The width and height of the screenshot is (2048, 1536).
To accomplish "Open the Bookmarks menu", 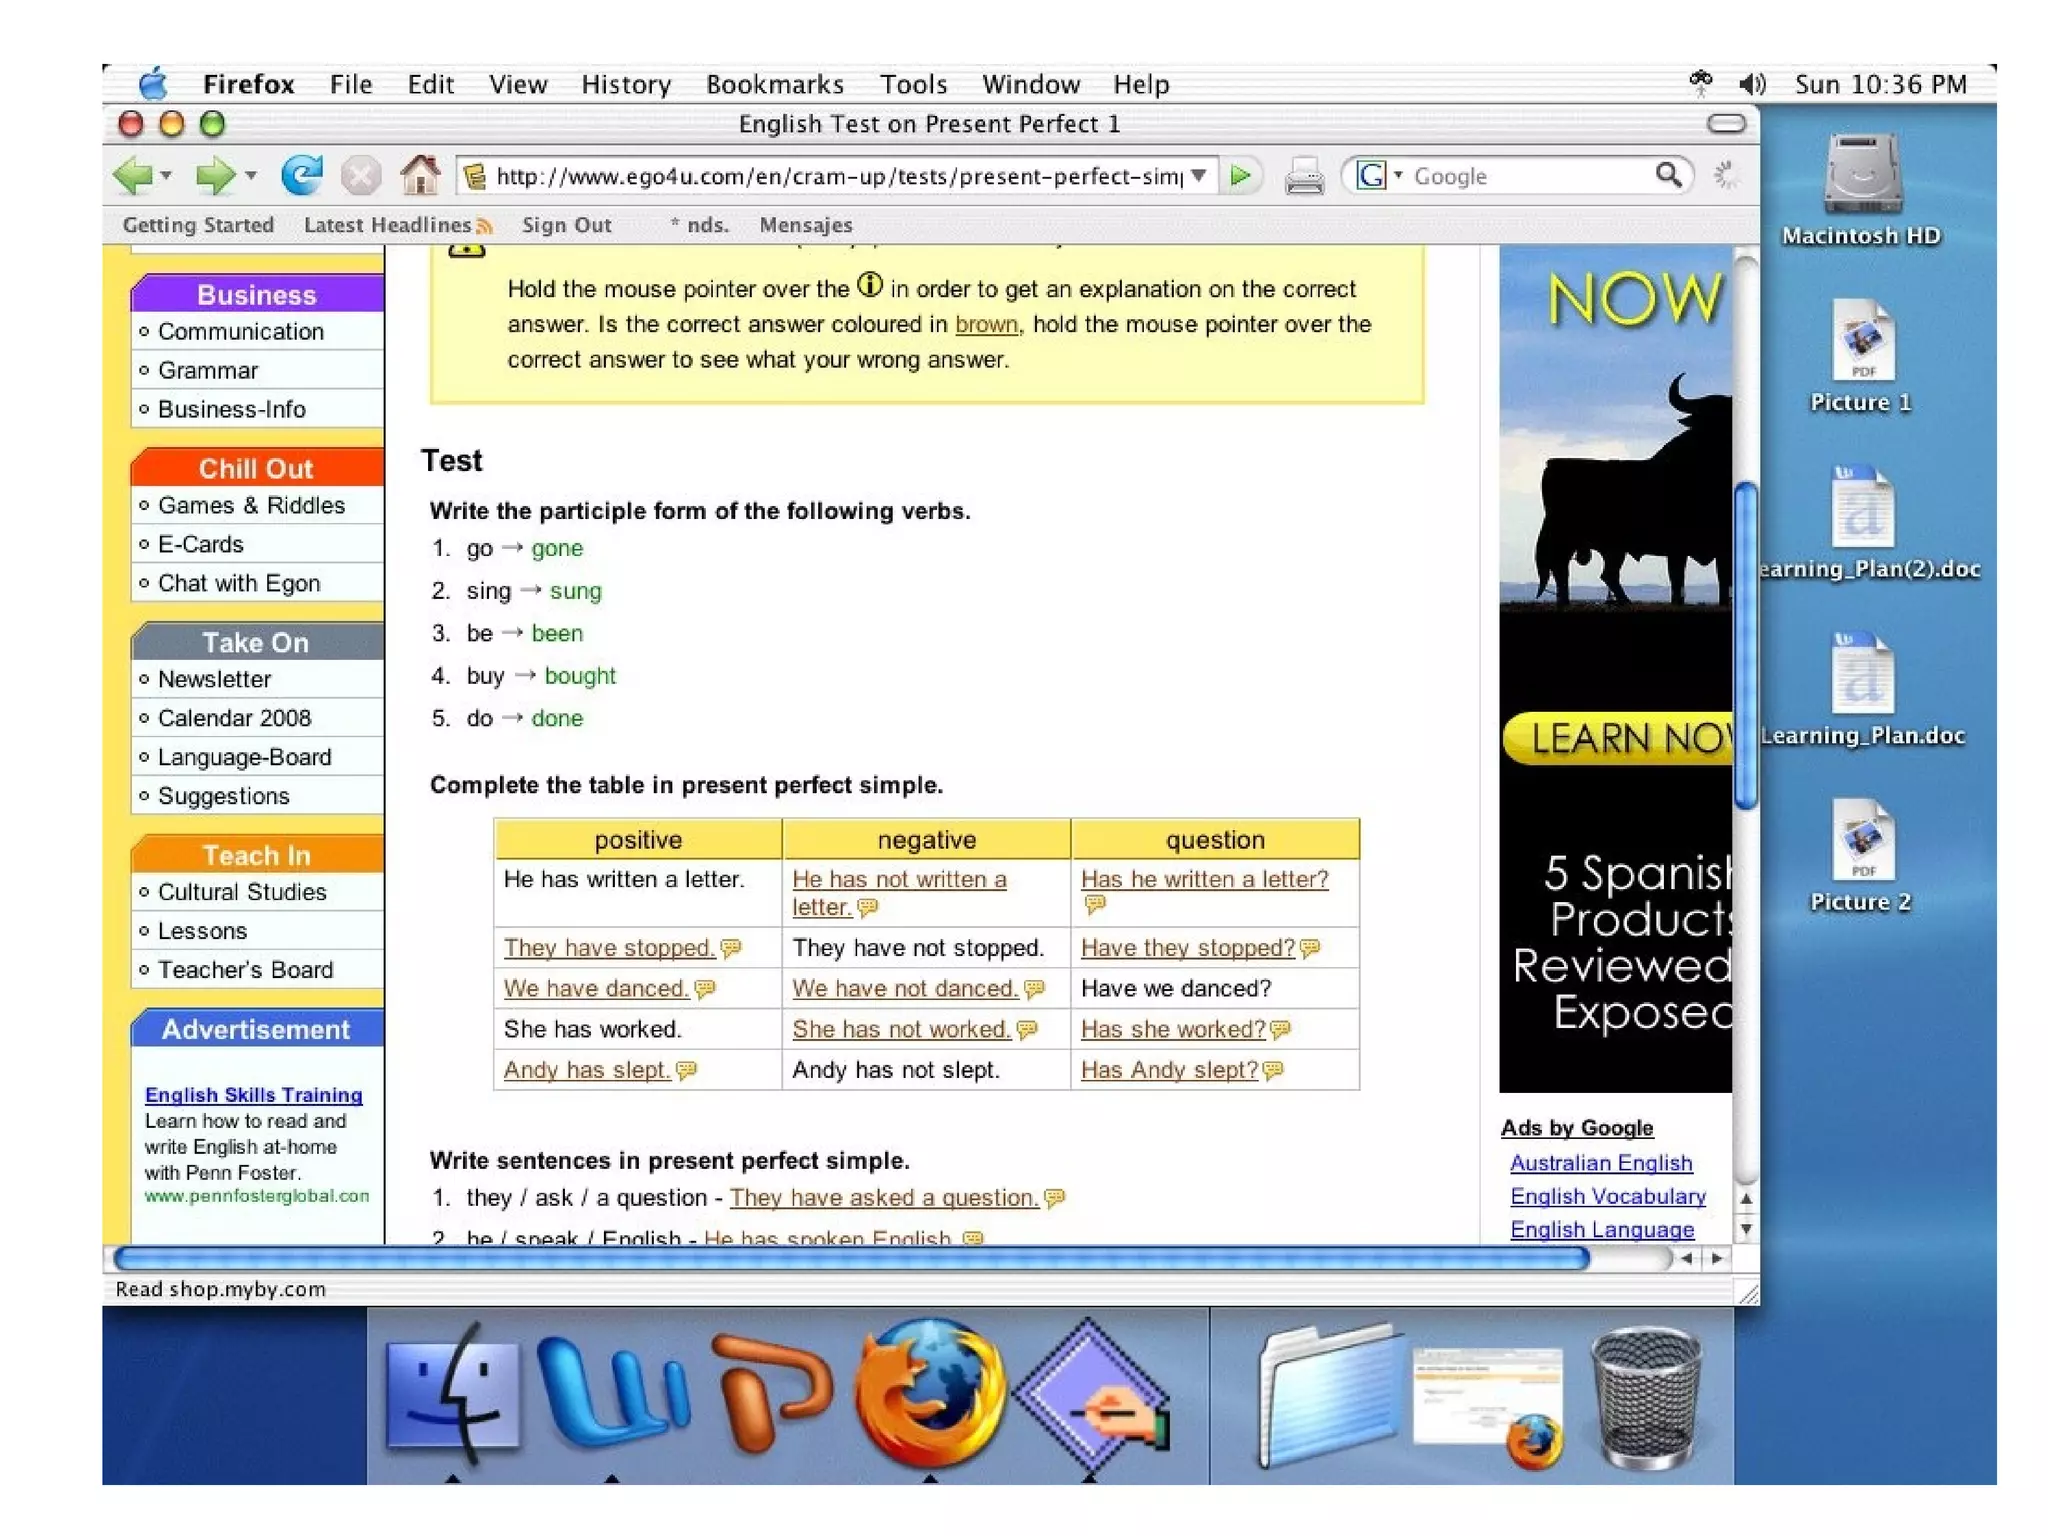I will [774, 84].
